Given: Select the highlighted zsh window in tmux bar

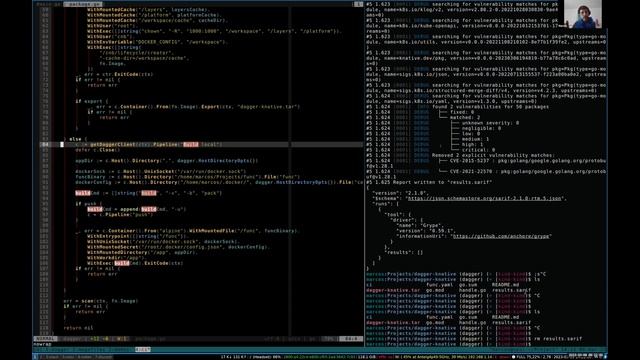Looking at the screenshot, I should [143, 349].
